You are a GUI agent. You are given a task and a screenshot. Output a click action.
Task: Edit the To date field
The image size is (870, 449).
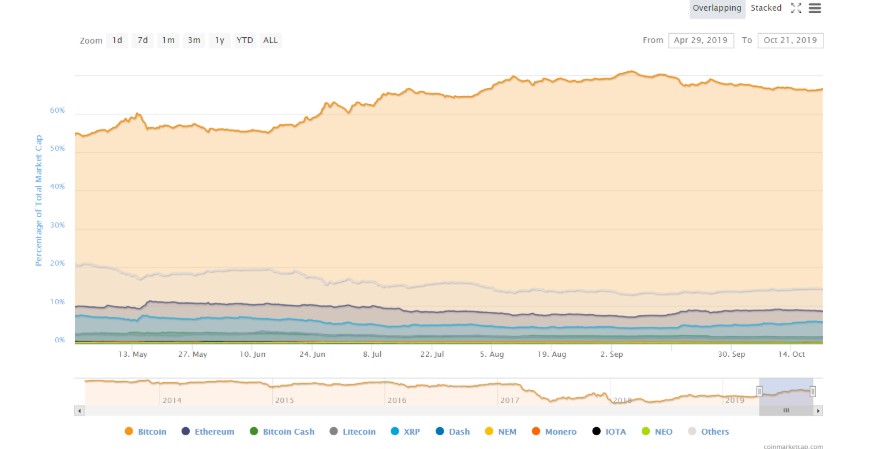[790, 41]
